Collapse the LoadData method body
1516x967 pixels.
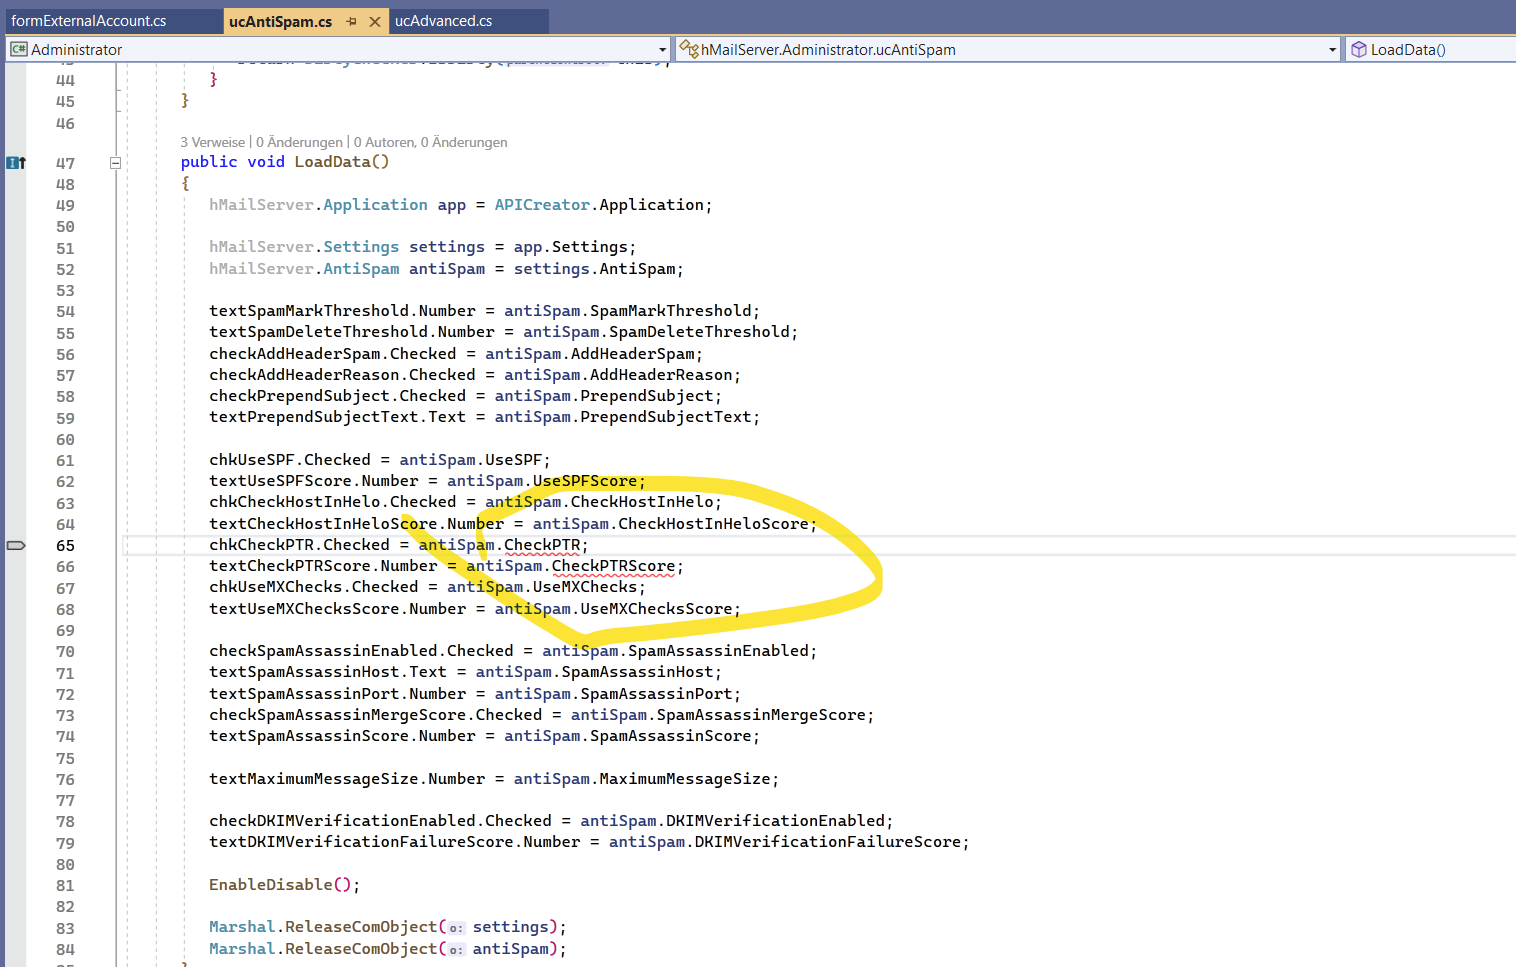click(115, 161)
